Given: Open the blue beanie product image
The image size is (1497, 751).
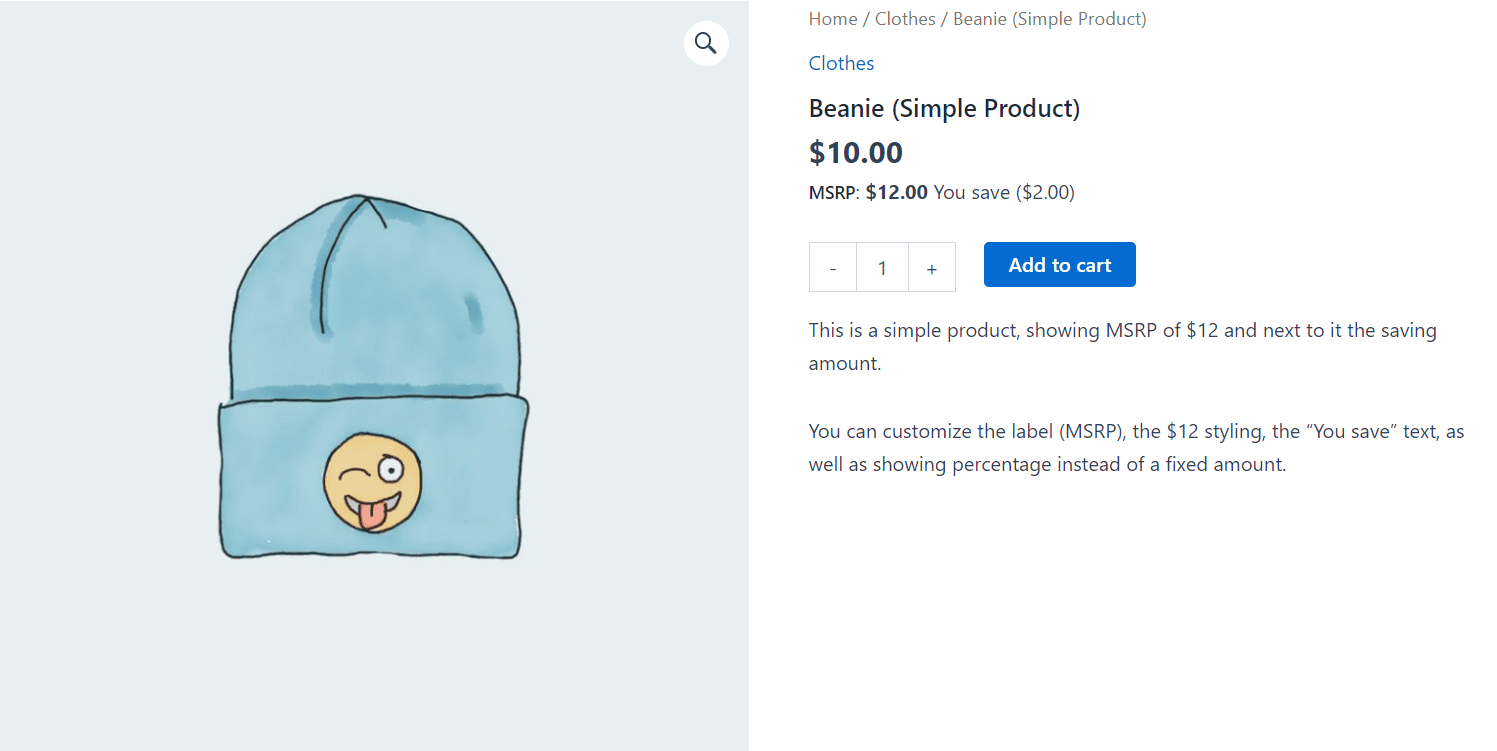Looking at the screenshot, I should [x=374, y=376].
